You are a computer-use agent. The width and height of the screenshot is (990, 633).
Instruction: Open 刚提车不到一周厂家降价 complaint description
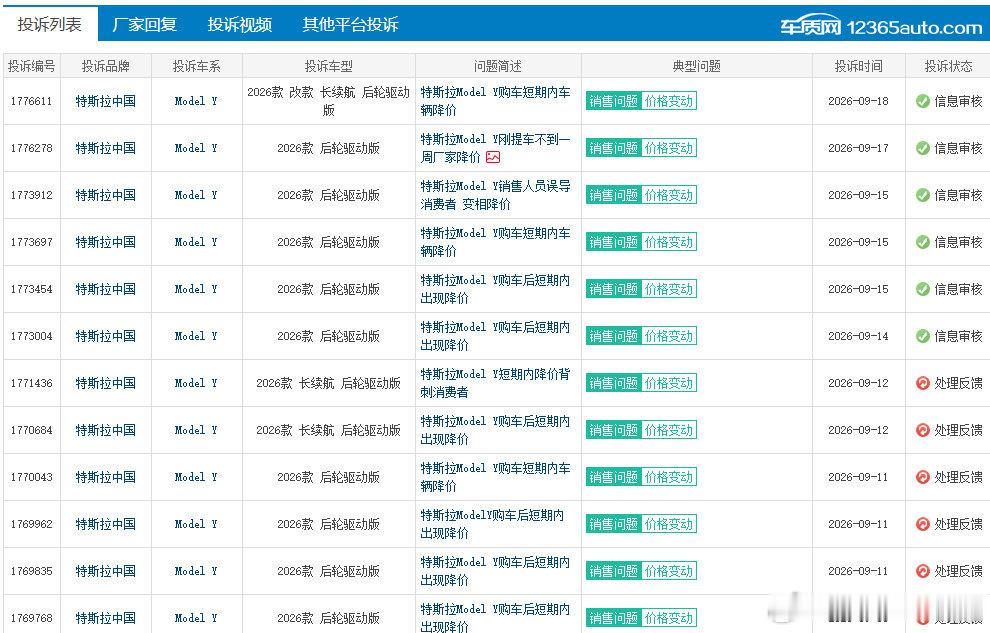tap(495, 148)
